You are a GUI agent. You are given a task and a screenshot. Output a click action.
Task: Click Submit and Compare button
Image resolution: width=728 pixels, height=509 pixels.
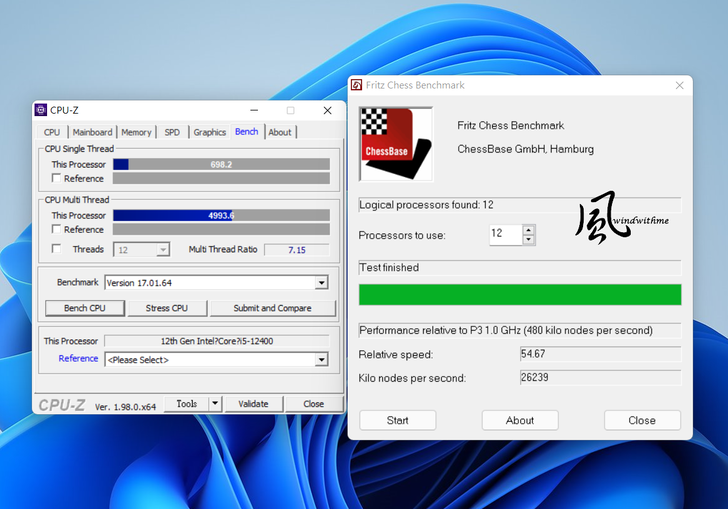pos(272,308)
